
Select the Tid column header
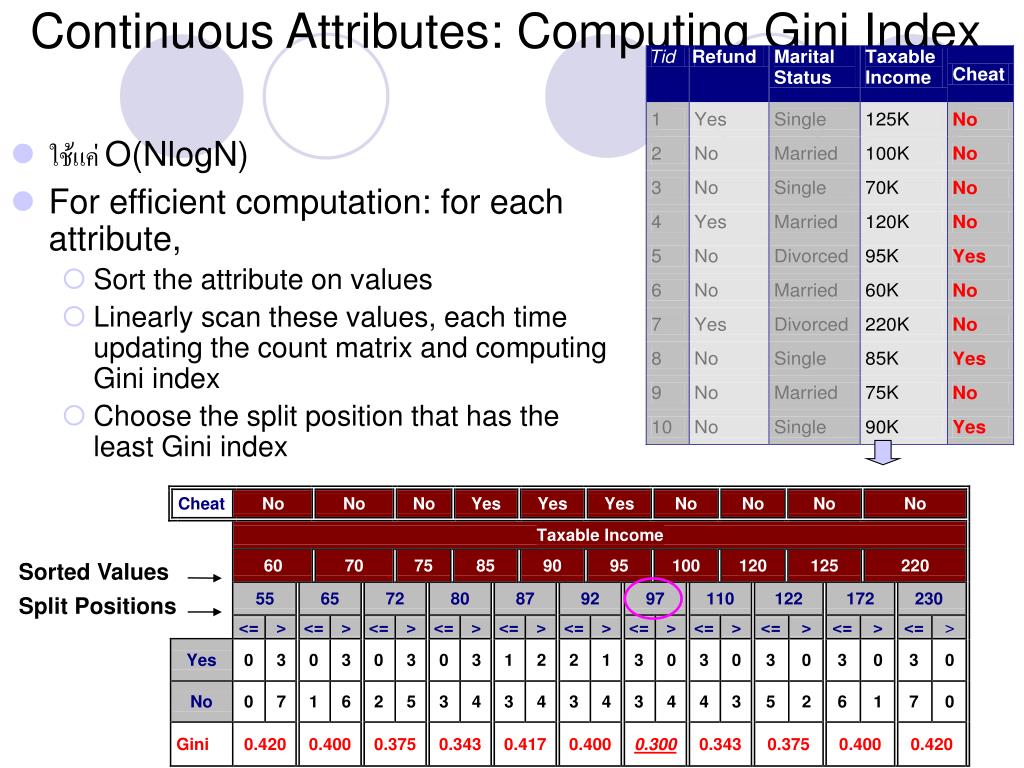click(x=663, y=57)
